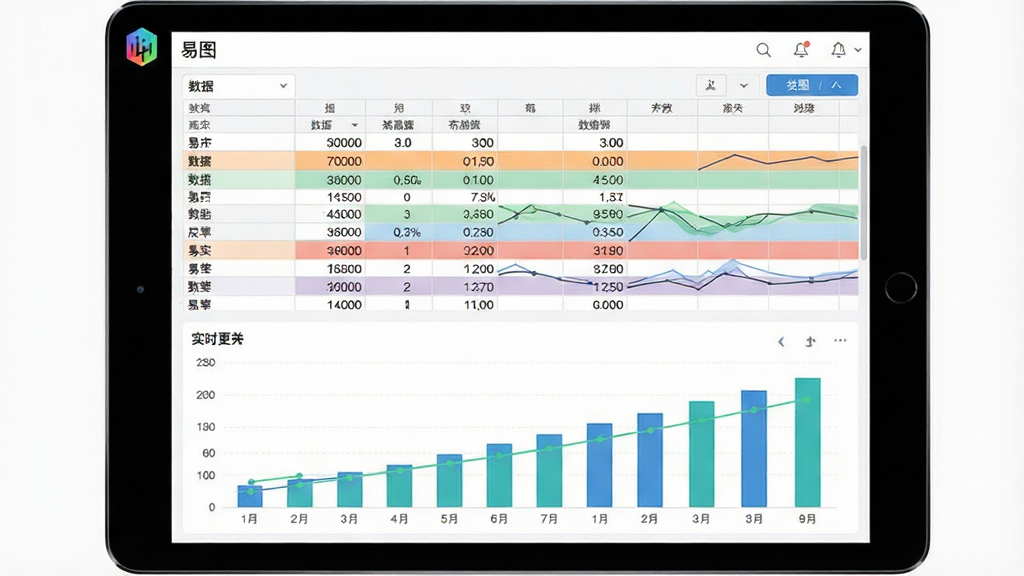Click the 1250 value in the purple row
Viewport: 1024px width, 576px height.
pyautogui.click(x=607, y=287)
